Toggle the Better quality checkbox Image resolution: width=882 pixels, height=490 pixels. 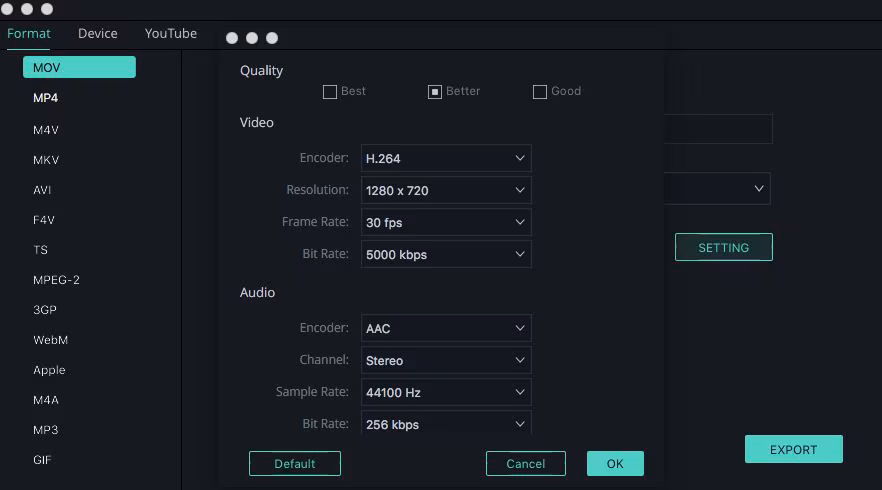coord(435,92)
